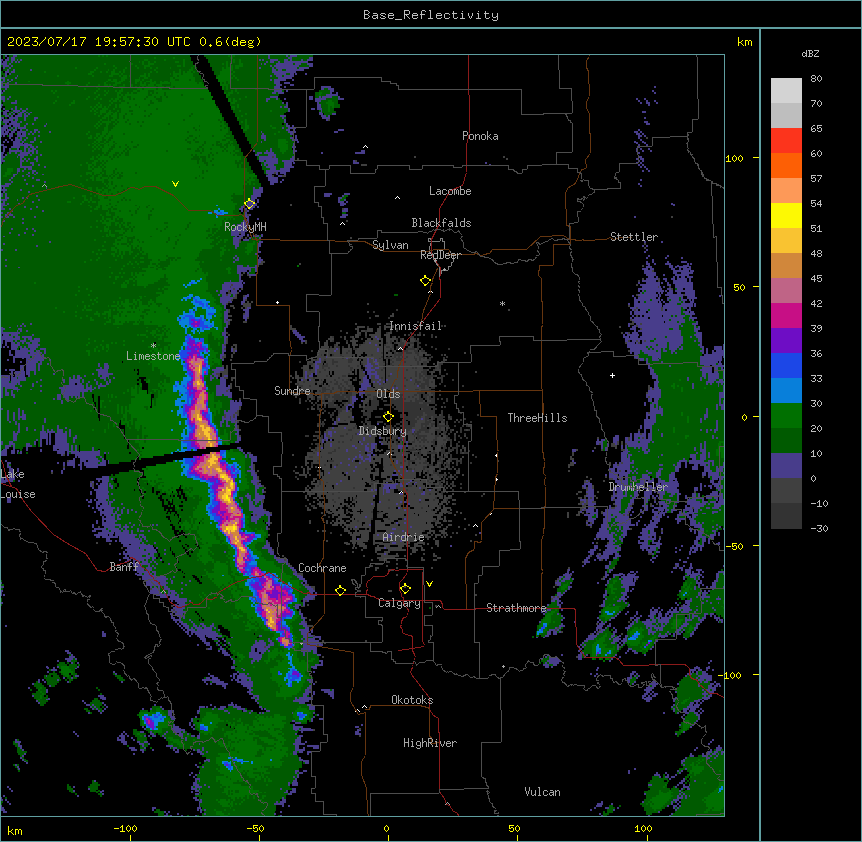Click the Didsbury town label
This screenshot has width=862, height=842.
pos(383,431)
